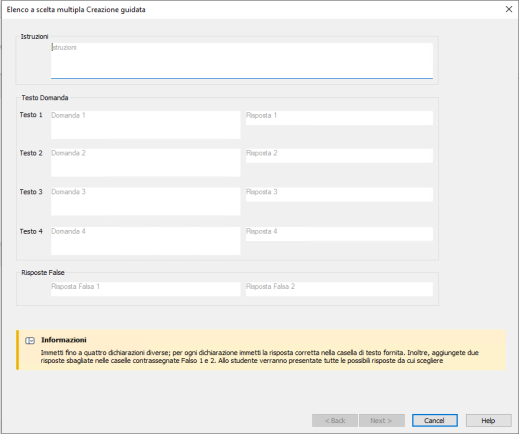The image size is (519, 434).
Task: Click the Testo Domanda group label
Action: [45, 98]
